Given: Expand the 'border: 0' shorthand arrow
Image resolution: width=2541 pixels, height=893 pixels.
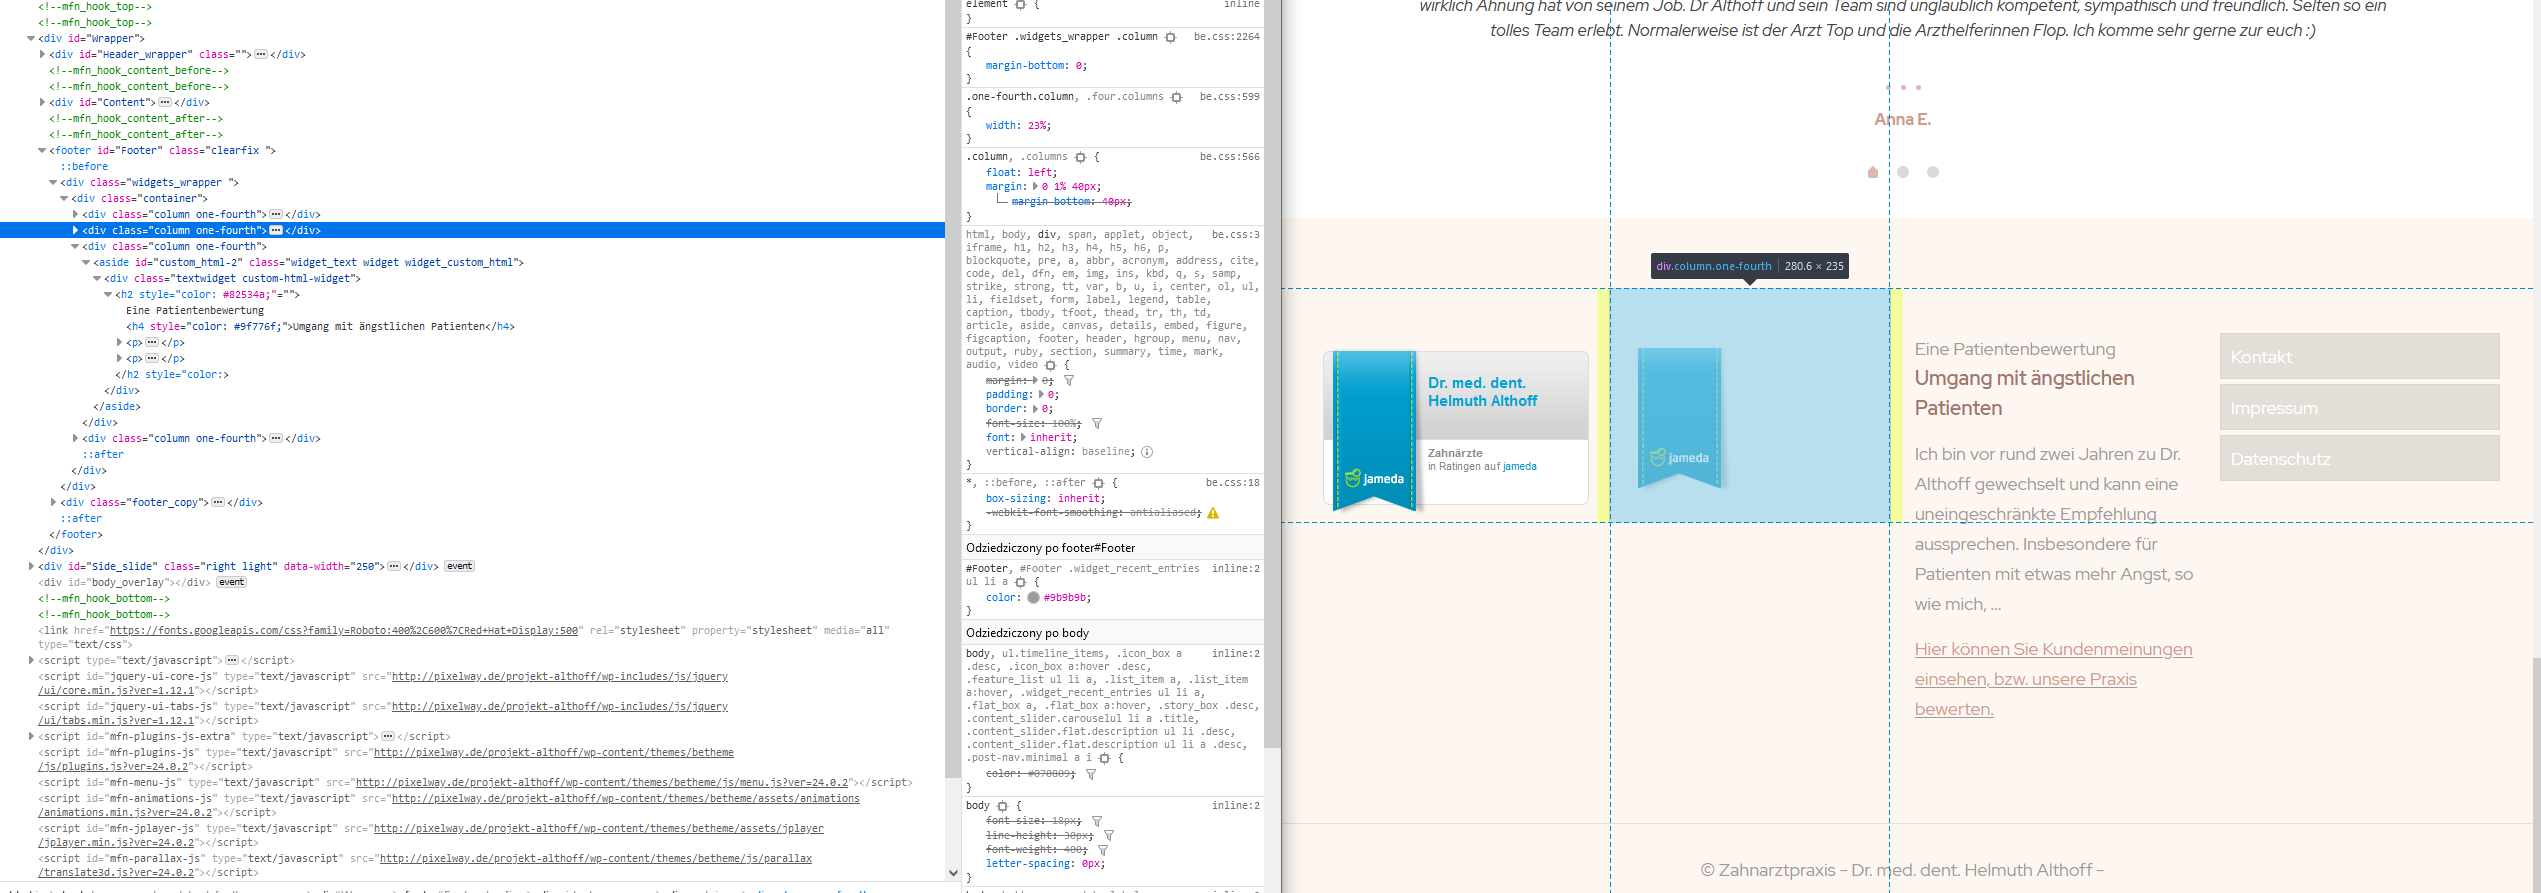Looking at the screenshot, I should (1035, 409).
